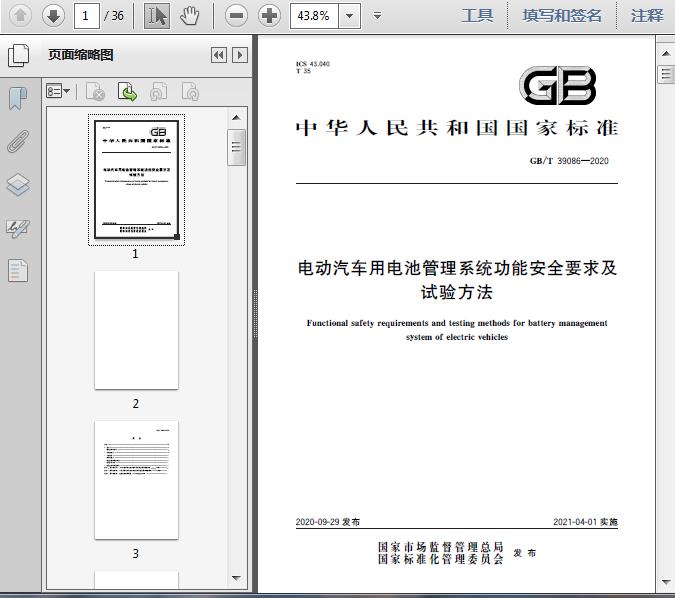
Task: Open the Bookmarks panel in sidebar
Action: [x=18, y=98]
